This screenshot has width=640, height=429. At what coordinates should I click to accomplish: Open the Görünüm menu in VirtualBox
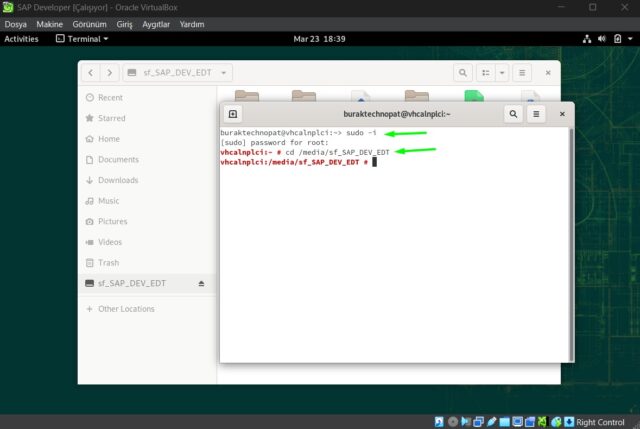coord(89,24)
